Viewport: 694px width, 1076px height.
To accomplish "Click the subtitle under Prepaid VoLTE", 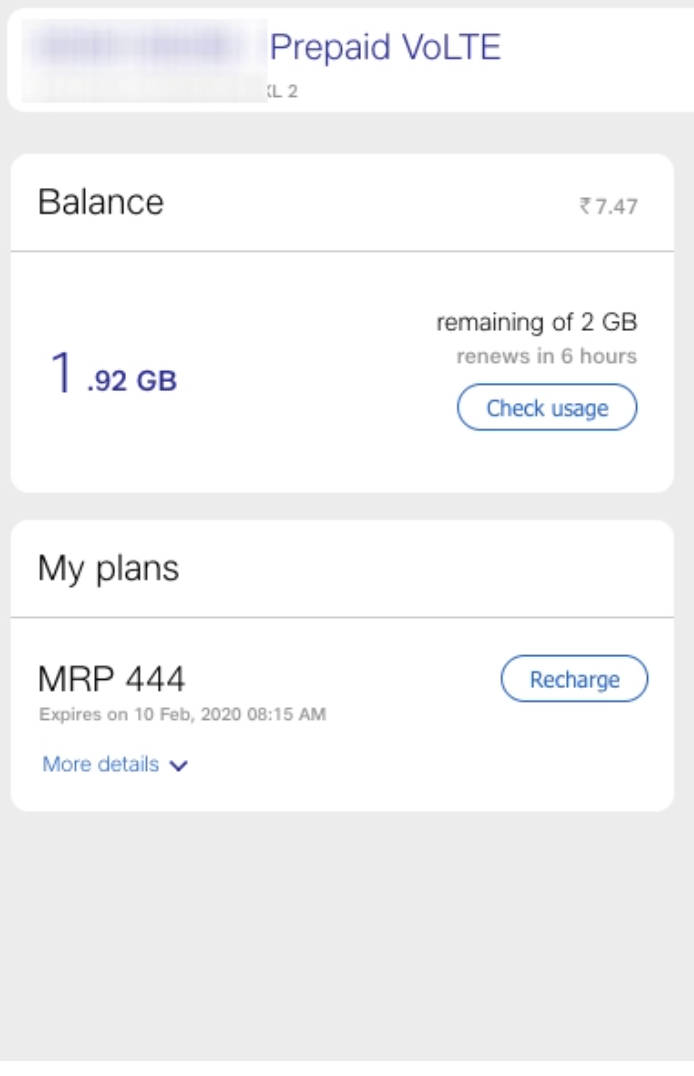I will pyautogui.click(x=284, y=92).
